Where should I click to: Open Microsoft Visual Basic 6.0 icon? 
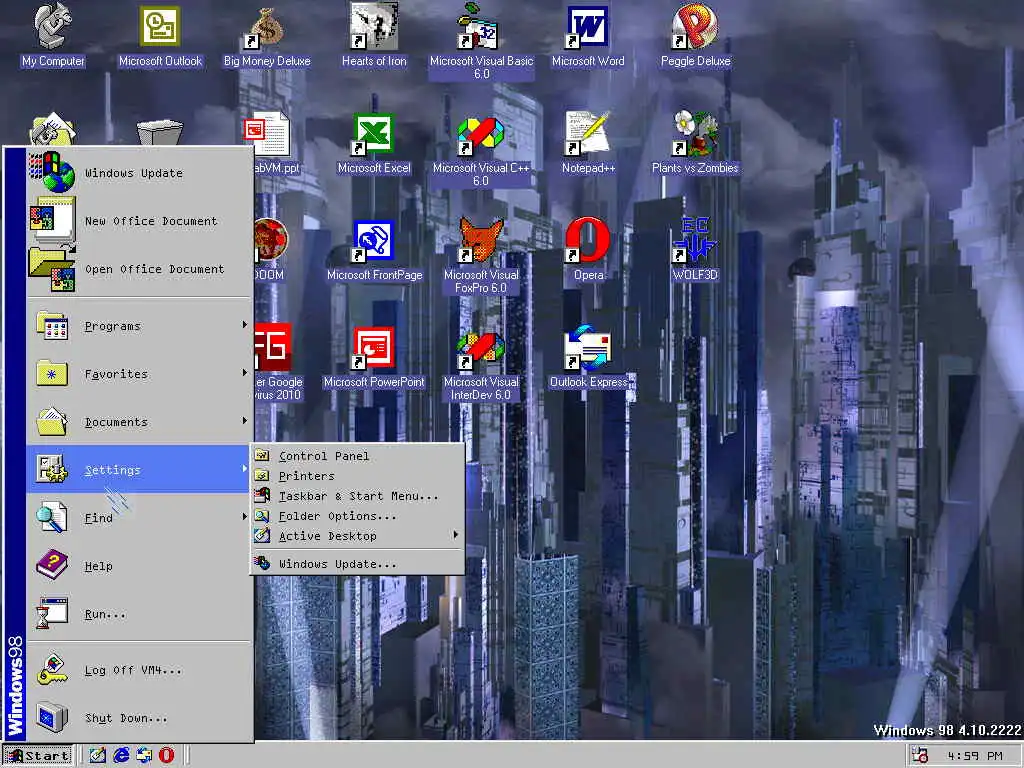coord(481,40)
